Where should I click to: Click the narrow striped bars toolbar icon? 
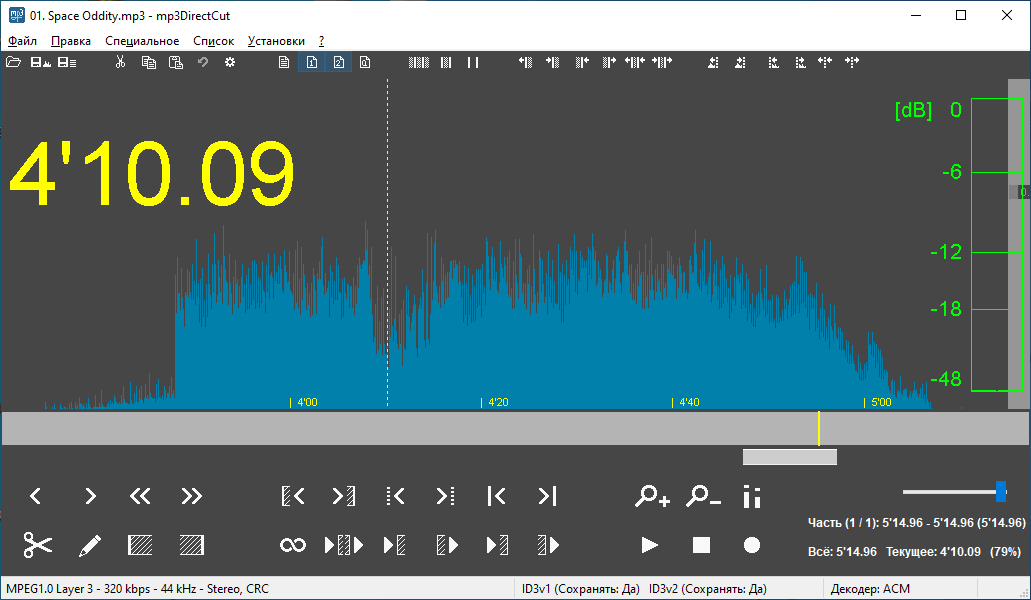[446, 62]
